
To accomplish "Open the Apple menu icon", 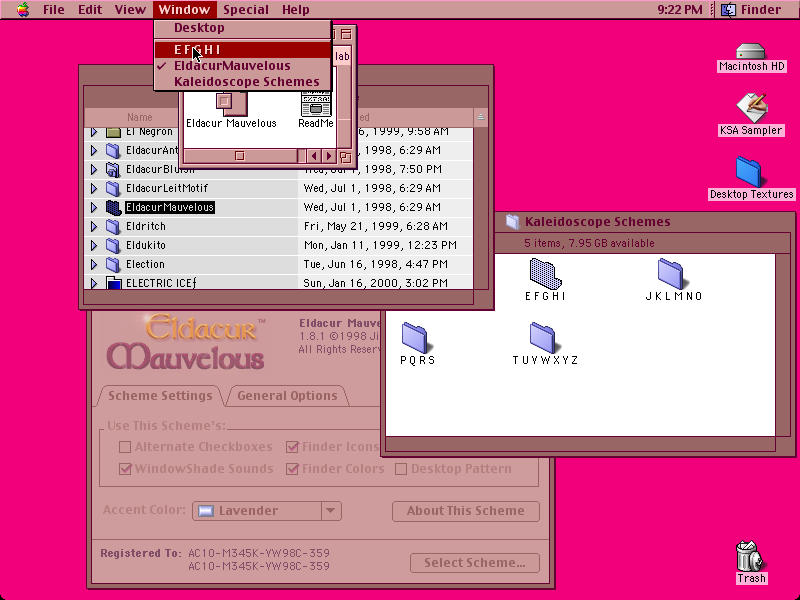I will coord(22,9).
